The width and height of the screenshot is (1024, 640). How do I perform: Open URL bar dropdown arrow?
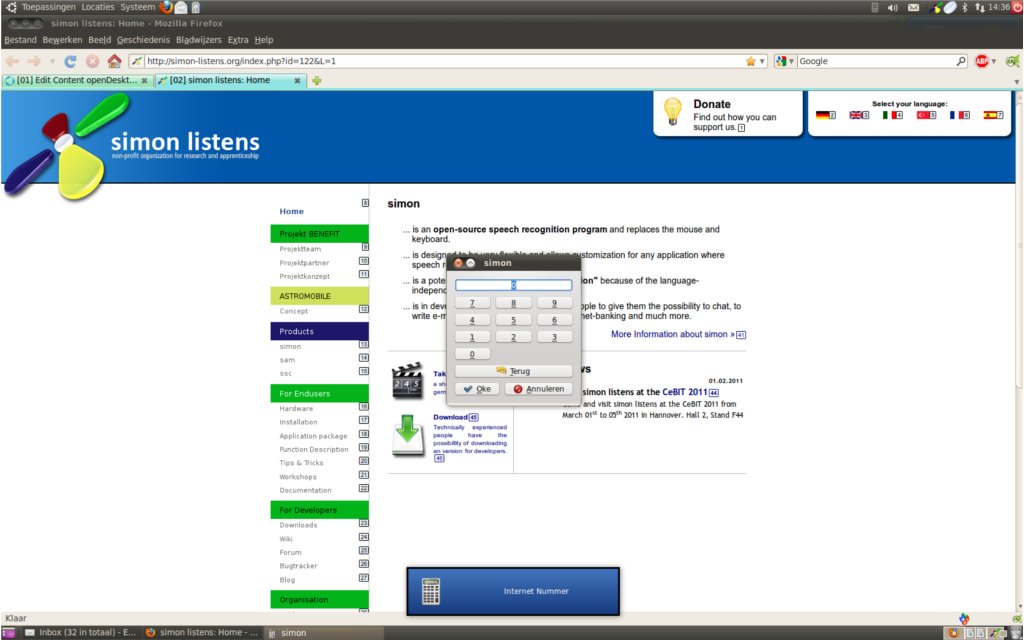pos(762,61)
